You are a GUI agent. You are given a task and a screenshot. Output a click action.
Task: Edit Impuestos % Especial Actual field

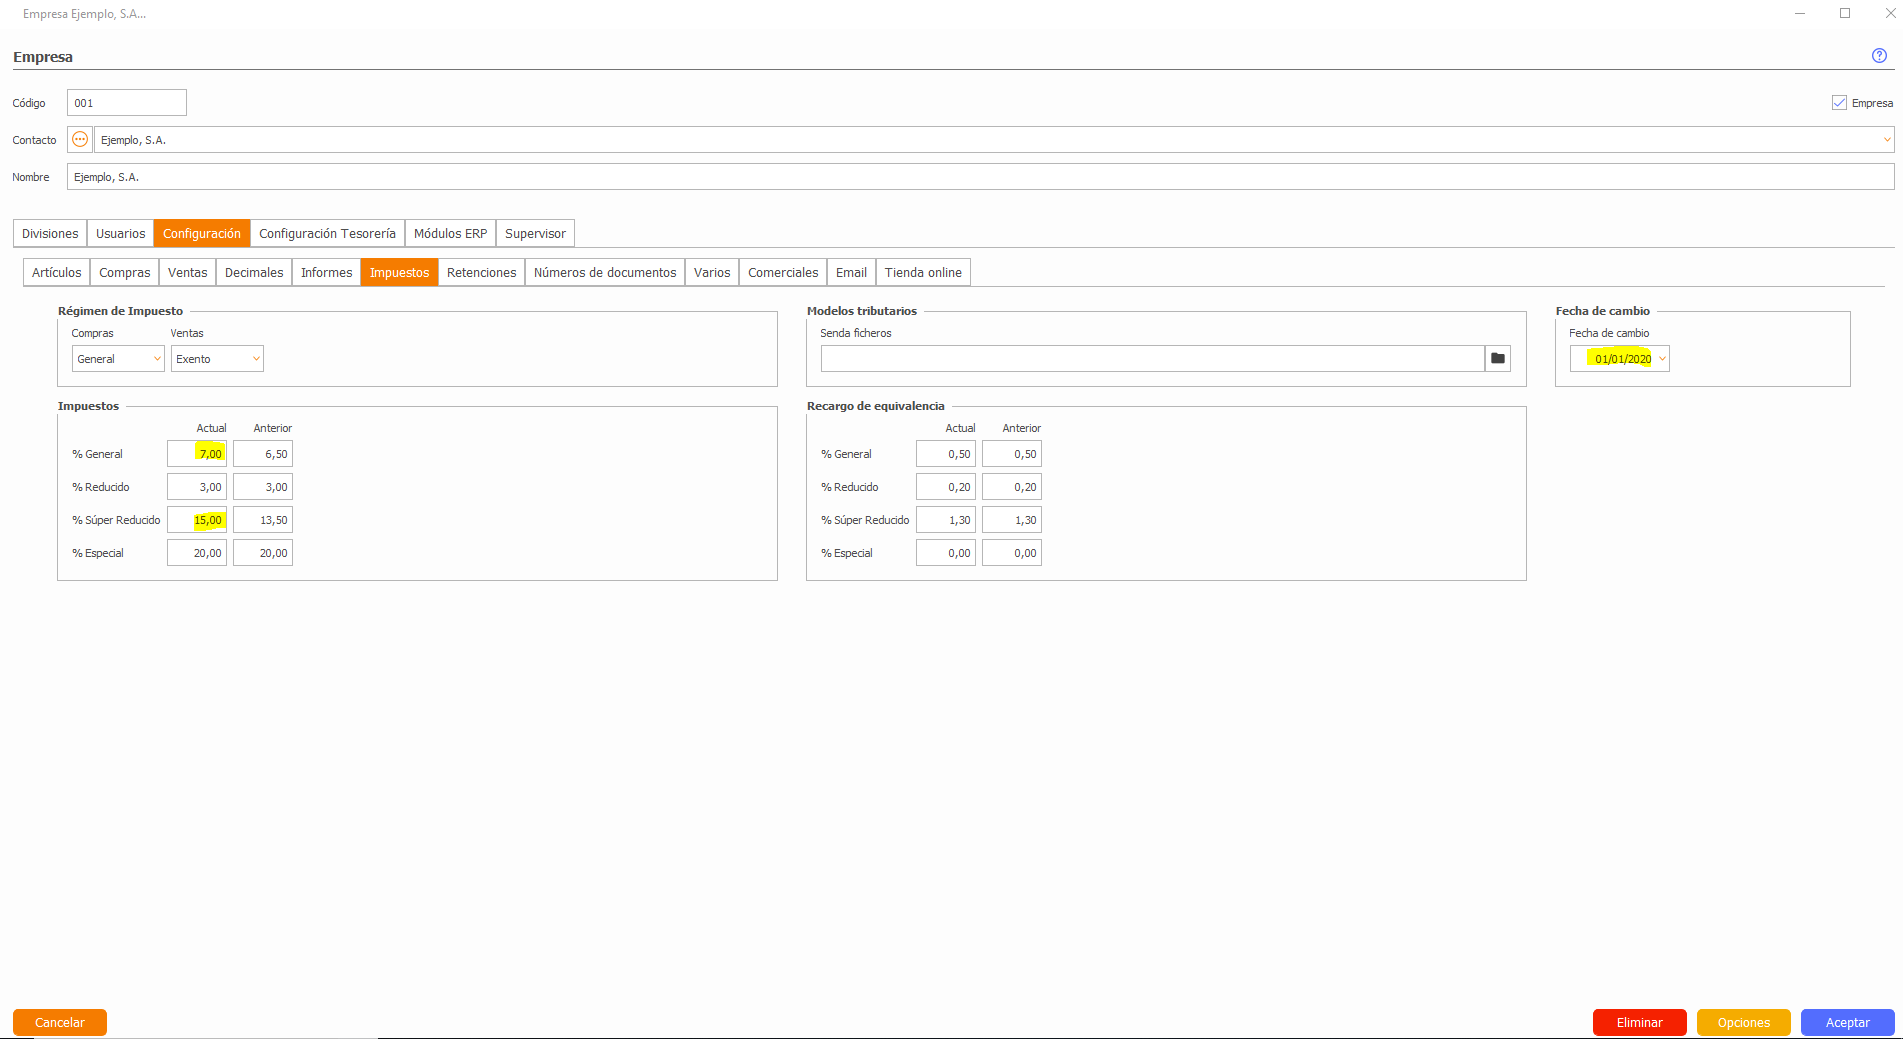click(x=197, y=553)
